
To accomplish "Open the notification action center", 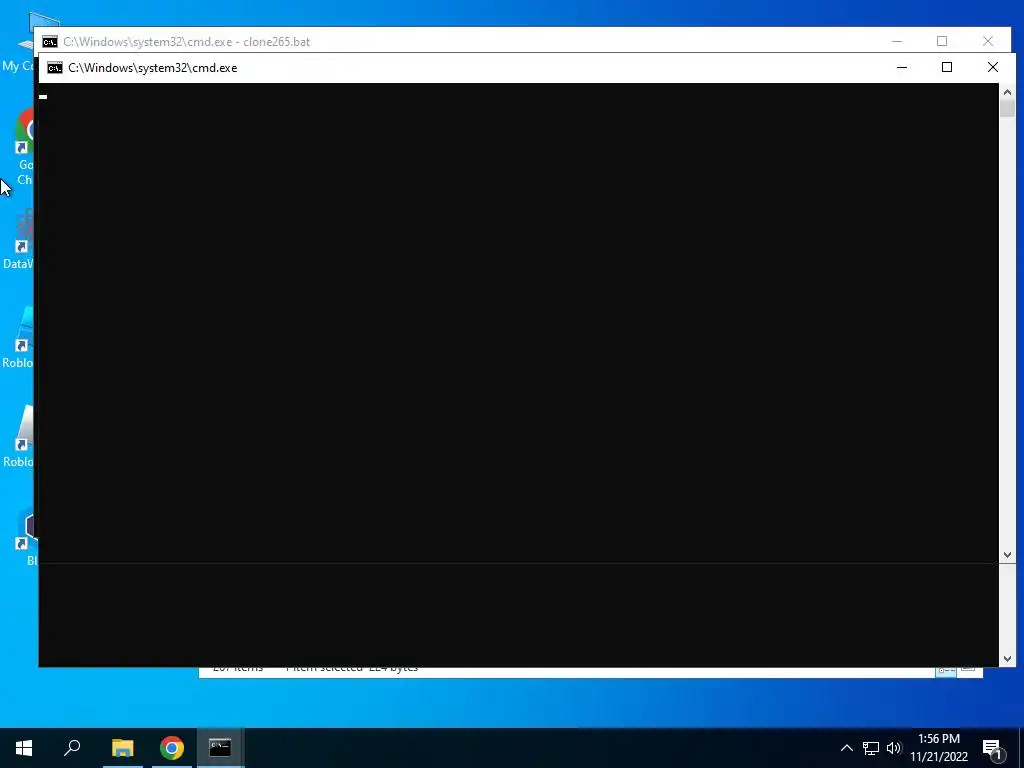I will pyautogui.click(x=992, y=749).
